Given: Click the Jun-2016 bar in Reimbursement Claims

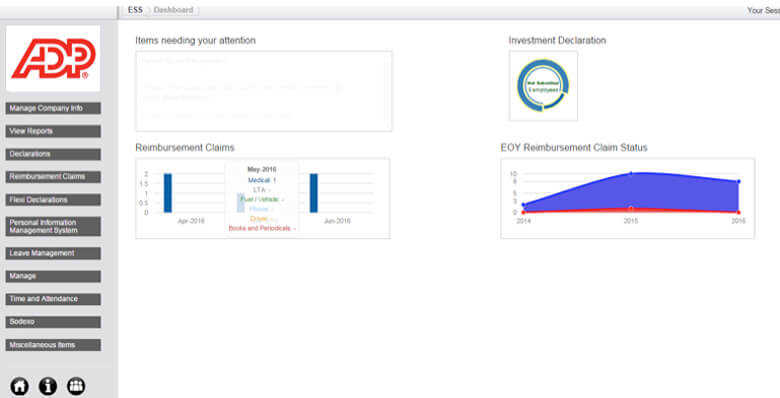Looking at the screenshot, I should click(313, 193).
